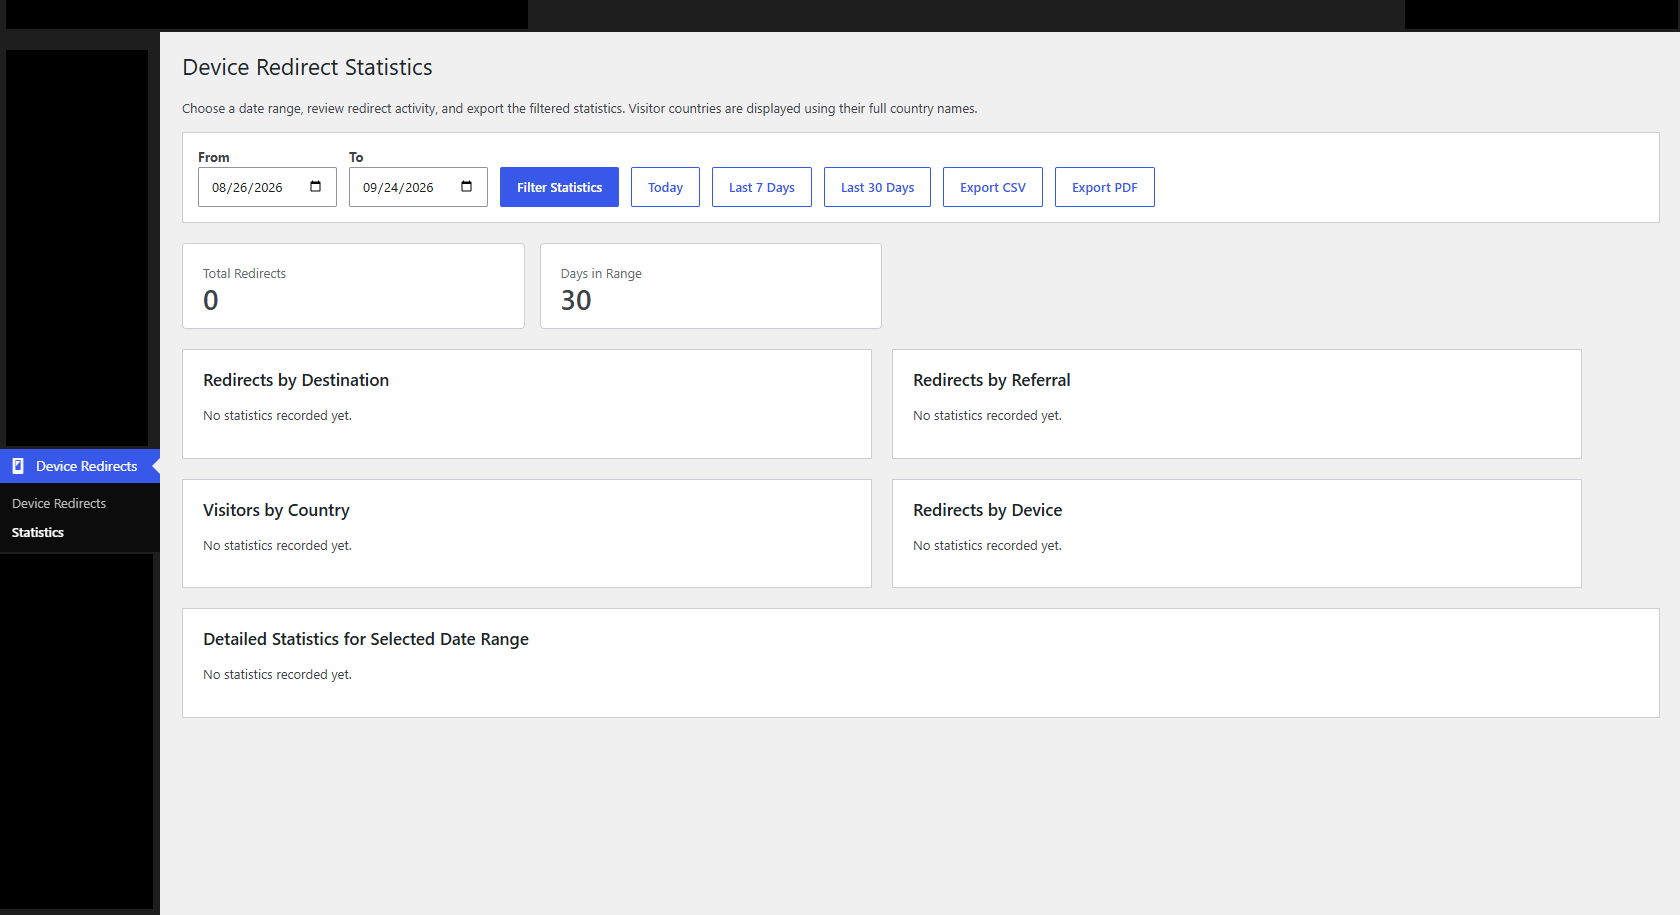Open the To date calendar picker icon
This screenshot has width=1680, height=915.
(x=467, y=187)
